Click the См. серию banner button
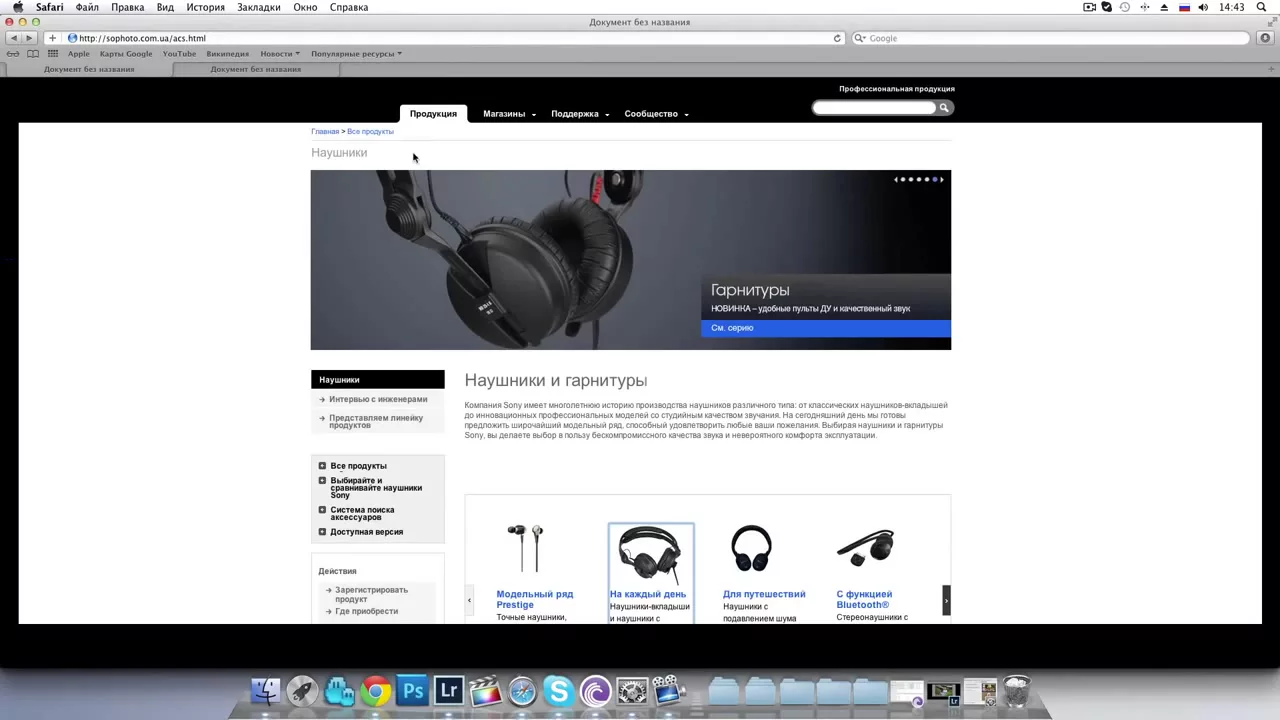Viewport: 1280px width, 720px height. tap(826, 328)
